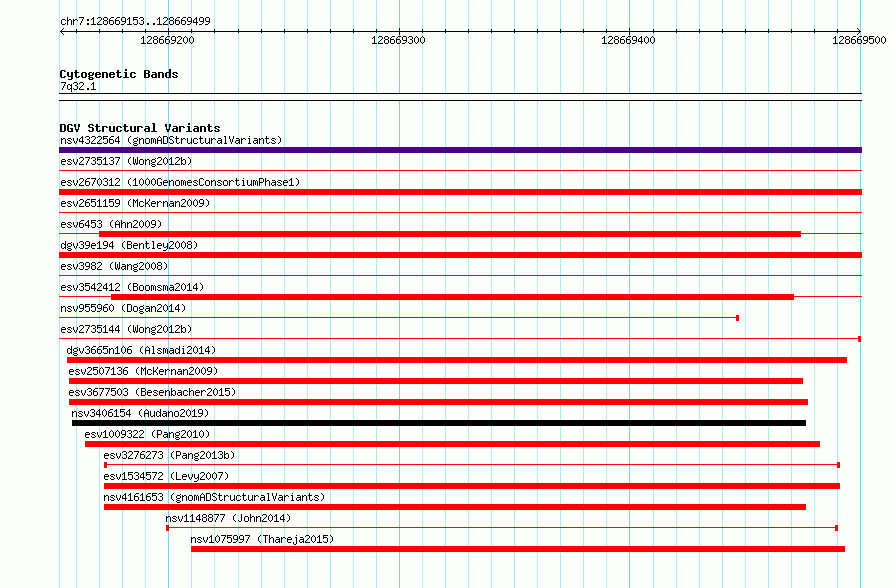Select the esv1534572 red bar

(472, 486)
